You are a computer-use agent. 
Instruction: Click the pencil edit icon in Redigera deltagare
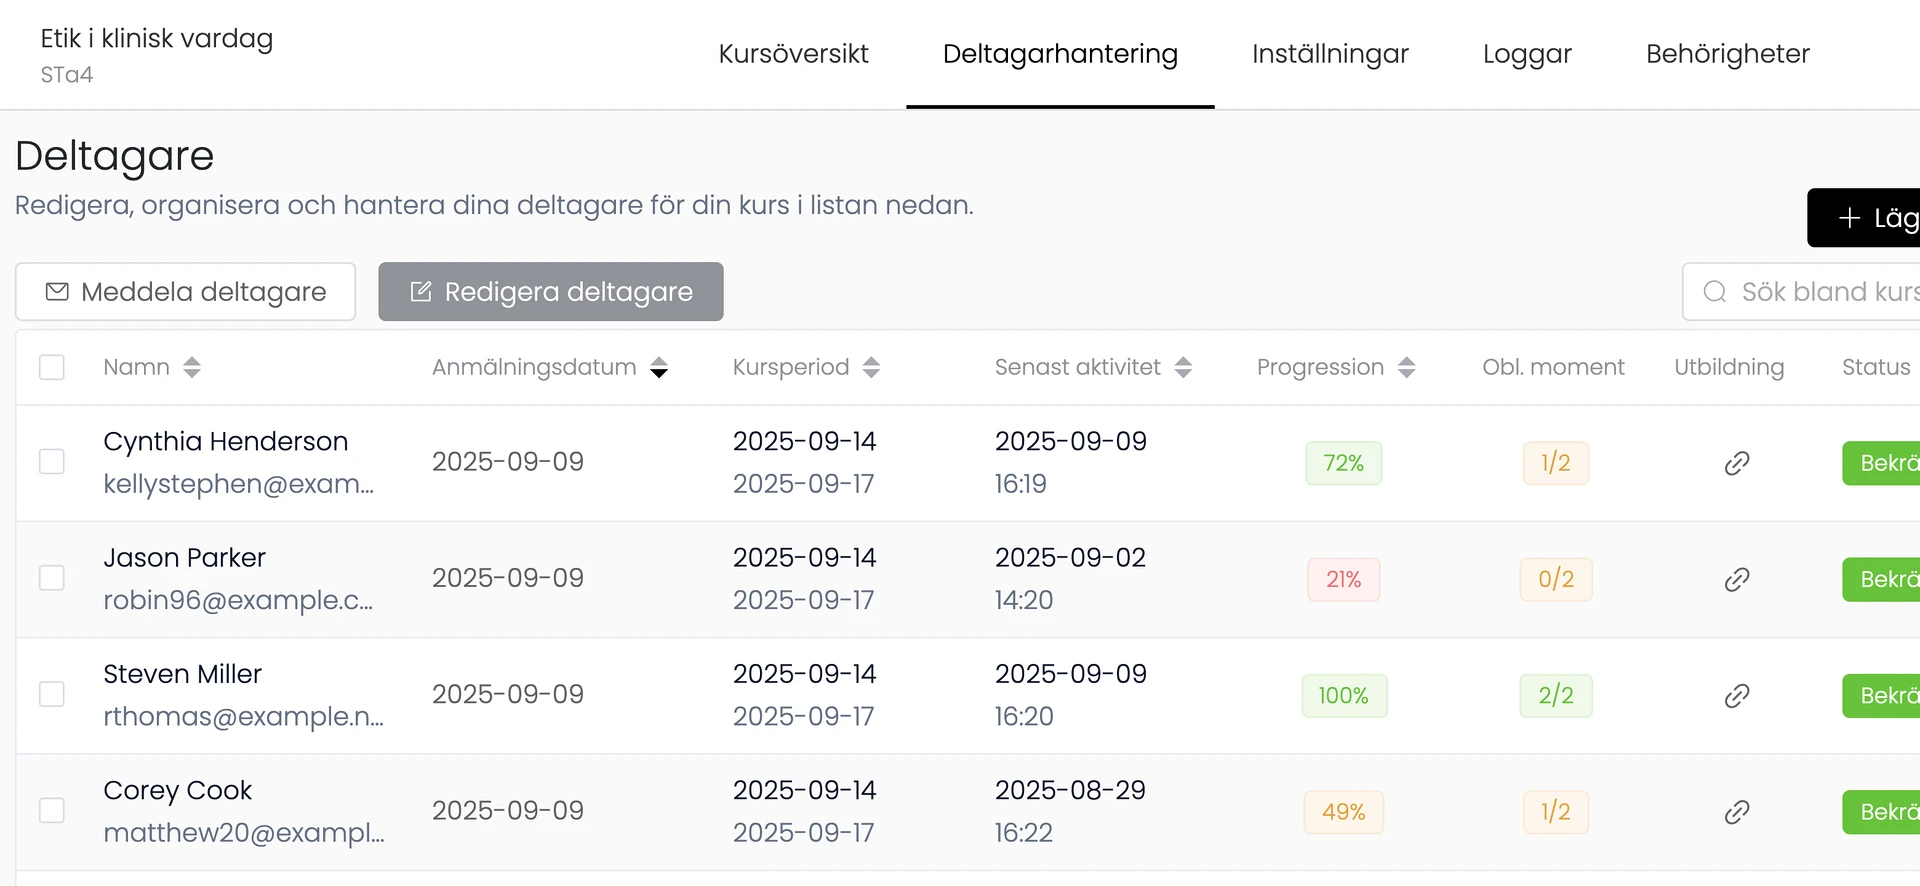(421, 292)
